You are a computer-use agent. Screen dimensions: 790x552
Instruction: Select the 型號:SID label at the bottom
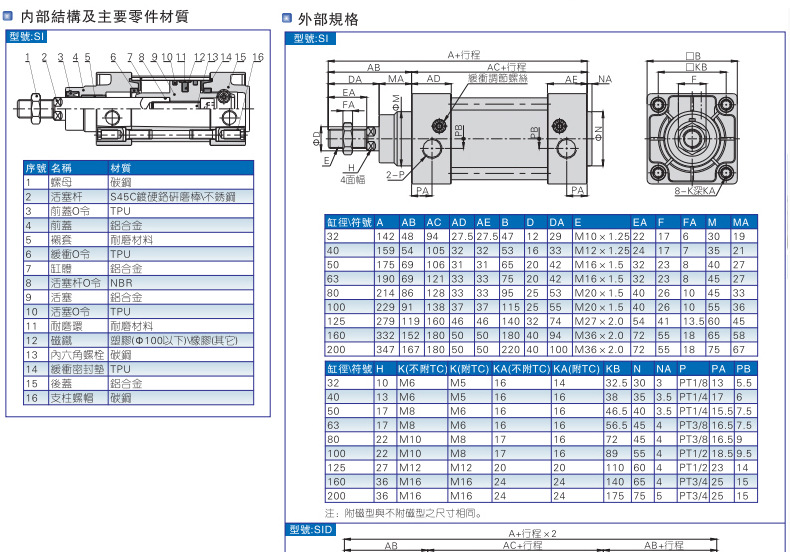[x=309, y=529]
